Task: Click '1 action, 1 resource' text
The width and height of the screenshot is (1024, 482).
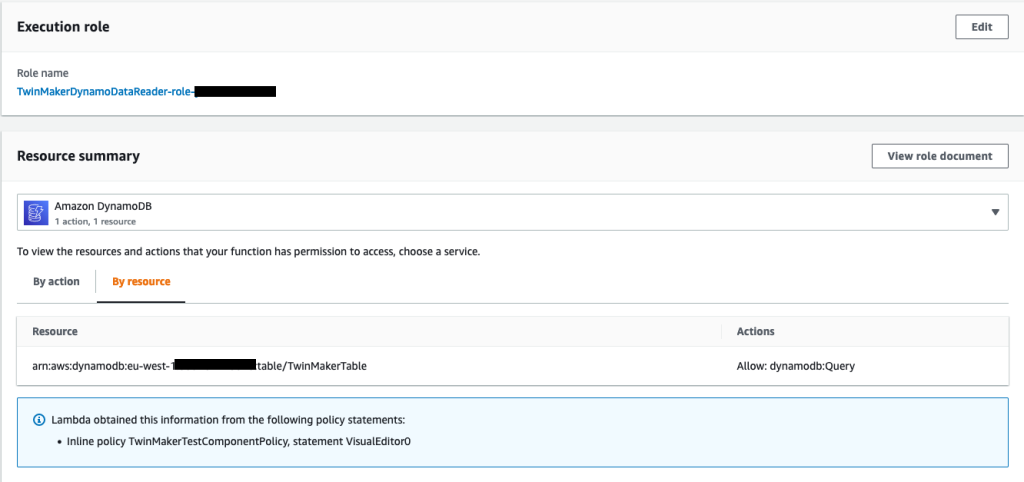Action: click(95, 221)
